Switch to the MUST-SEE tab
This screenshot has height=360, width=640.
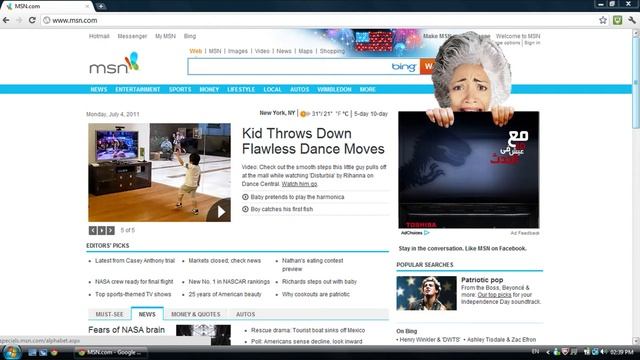pyautogui.click(x=109, y=314)
